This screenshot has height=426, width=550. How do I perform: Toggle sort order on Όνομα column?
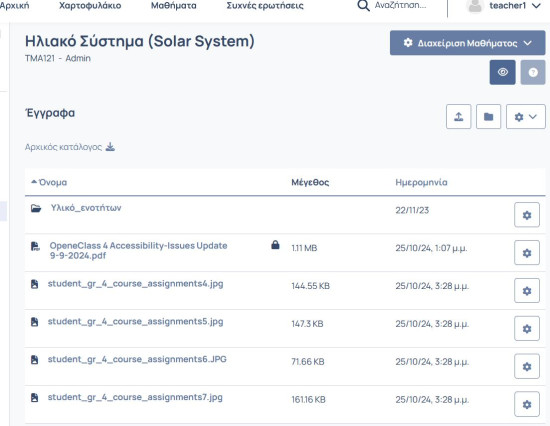(49, 182)
